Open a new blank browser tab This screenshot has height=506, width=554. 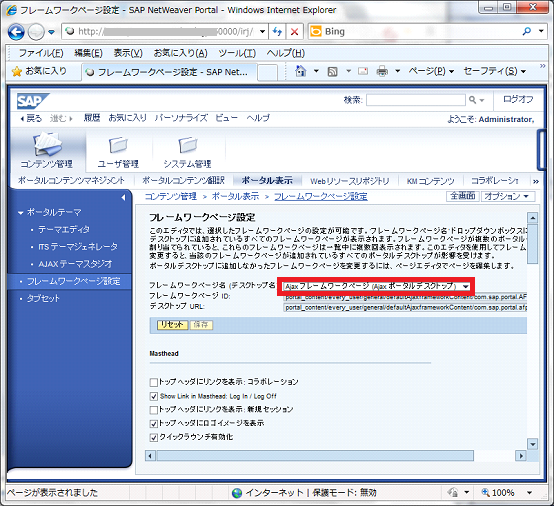[x=267, y=72]
